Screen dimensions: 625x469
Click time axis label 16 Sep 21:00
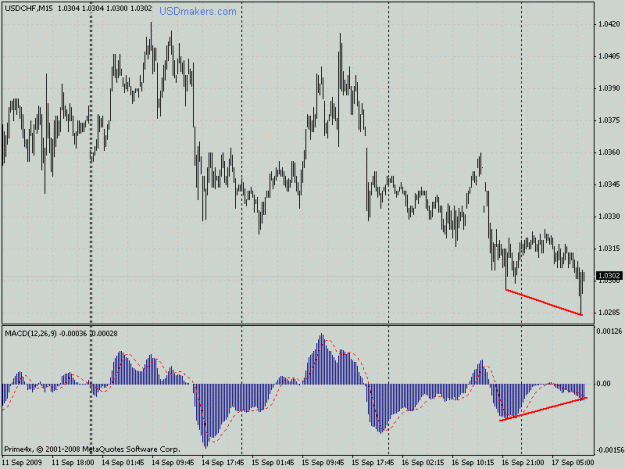tap(523, 463)
